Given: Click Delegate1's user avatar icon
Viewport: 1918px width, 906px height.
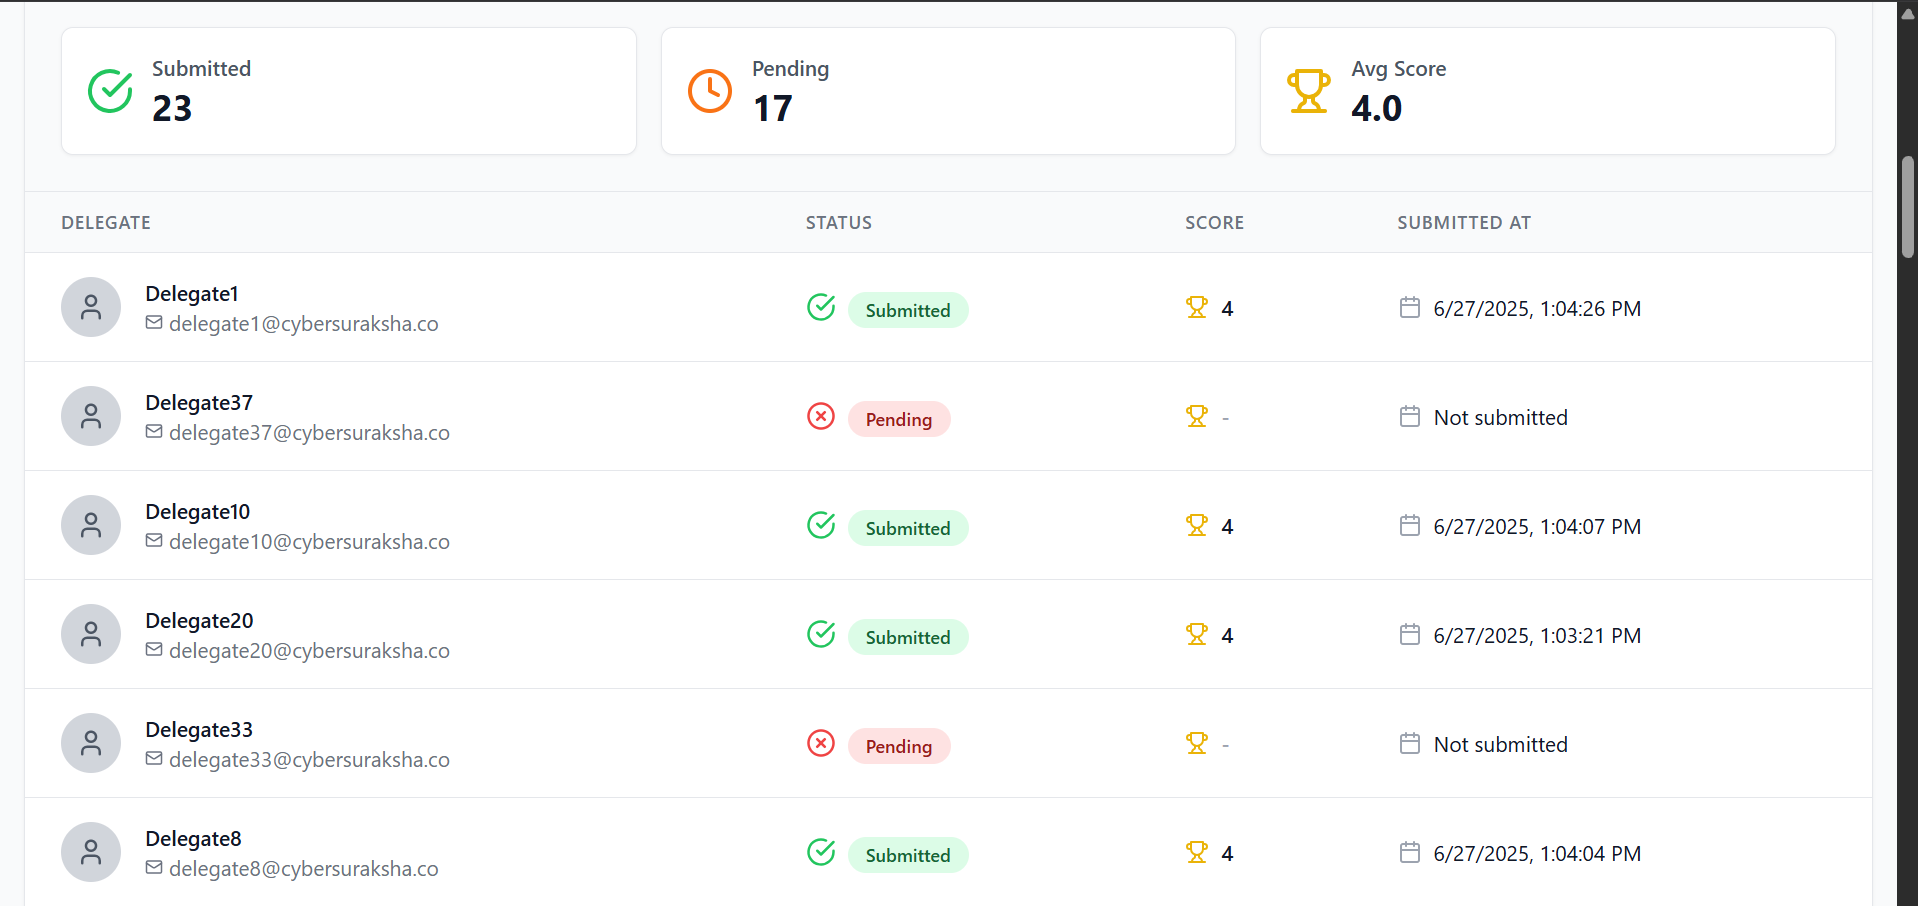Looking at the screenshot, I should tap(91, 307).
